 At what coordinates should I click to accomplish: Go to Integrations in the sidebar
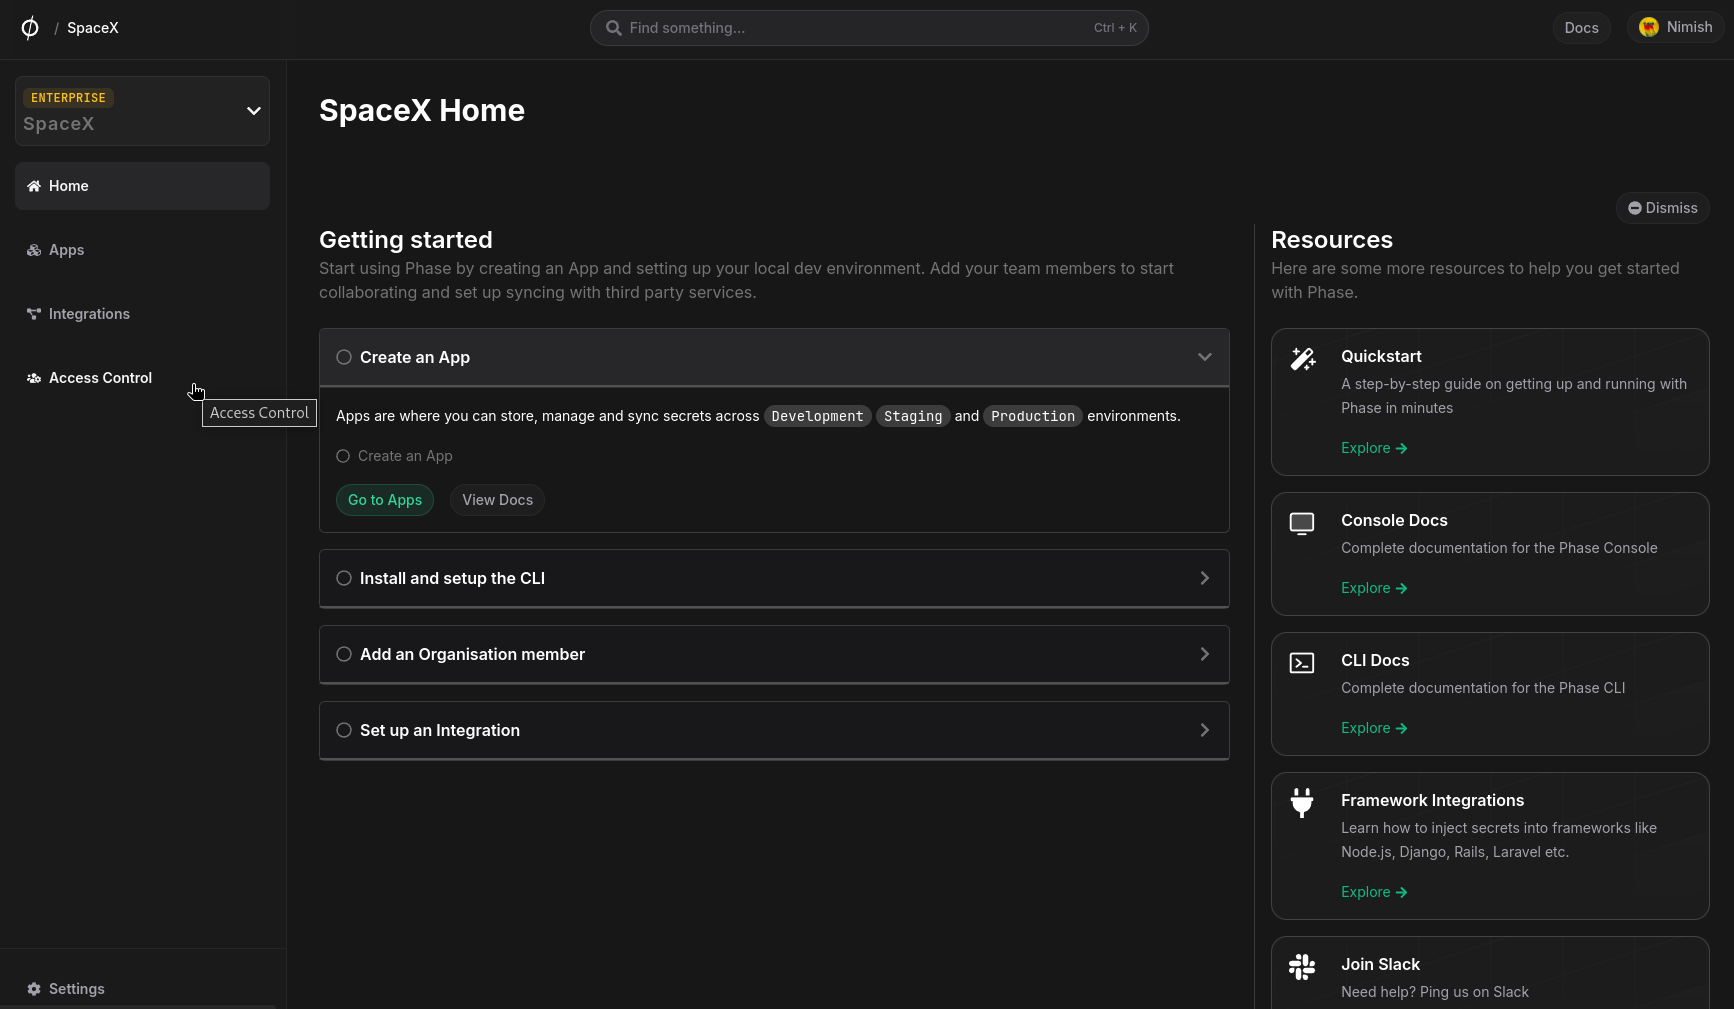142,314
